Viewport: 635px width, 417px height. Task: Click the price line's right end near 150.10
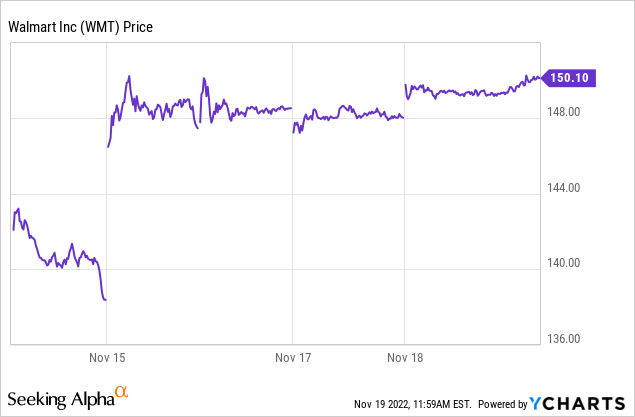[x=541, y=77]
